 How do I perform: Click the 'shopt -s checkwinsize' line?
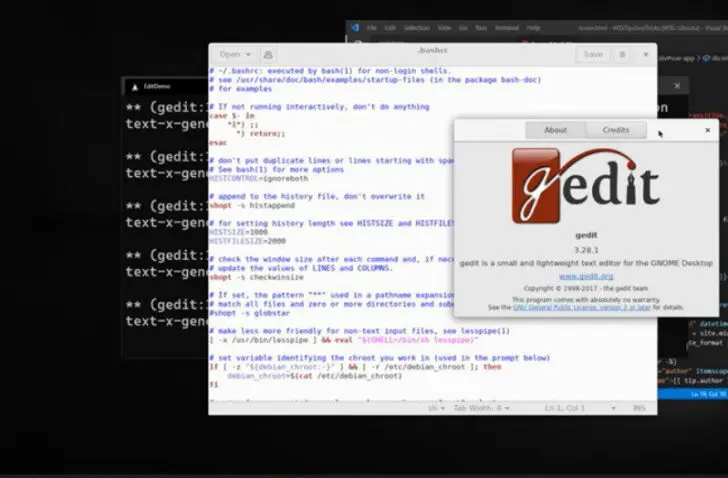click(x=257, y=277)
